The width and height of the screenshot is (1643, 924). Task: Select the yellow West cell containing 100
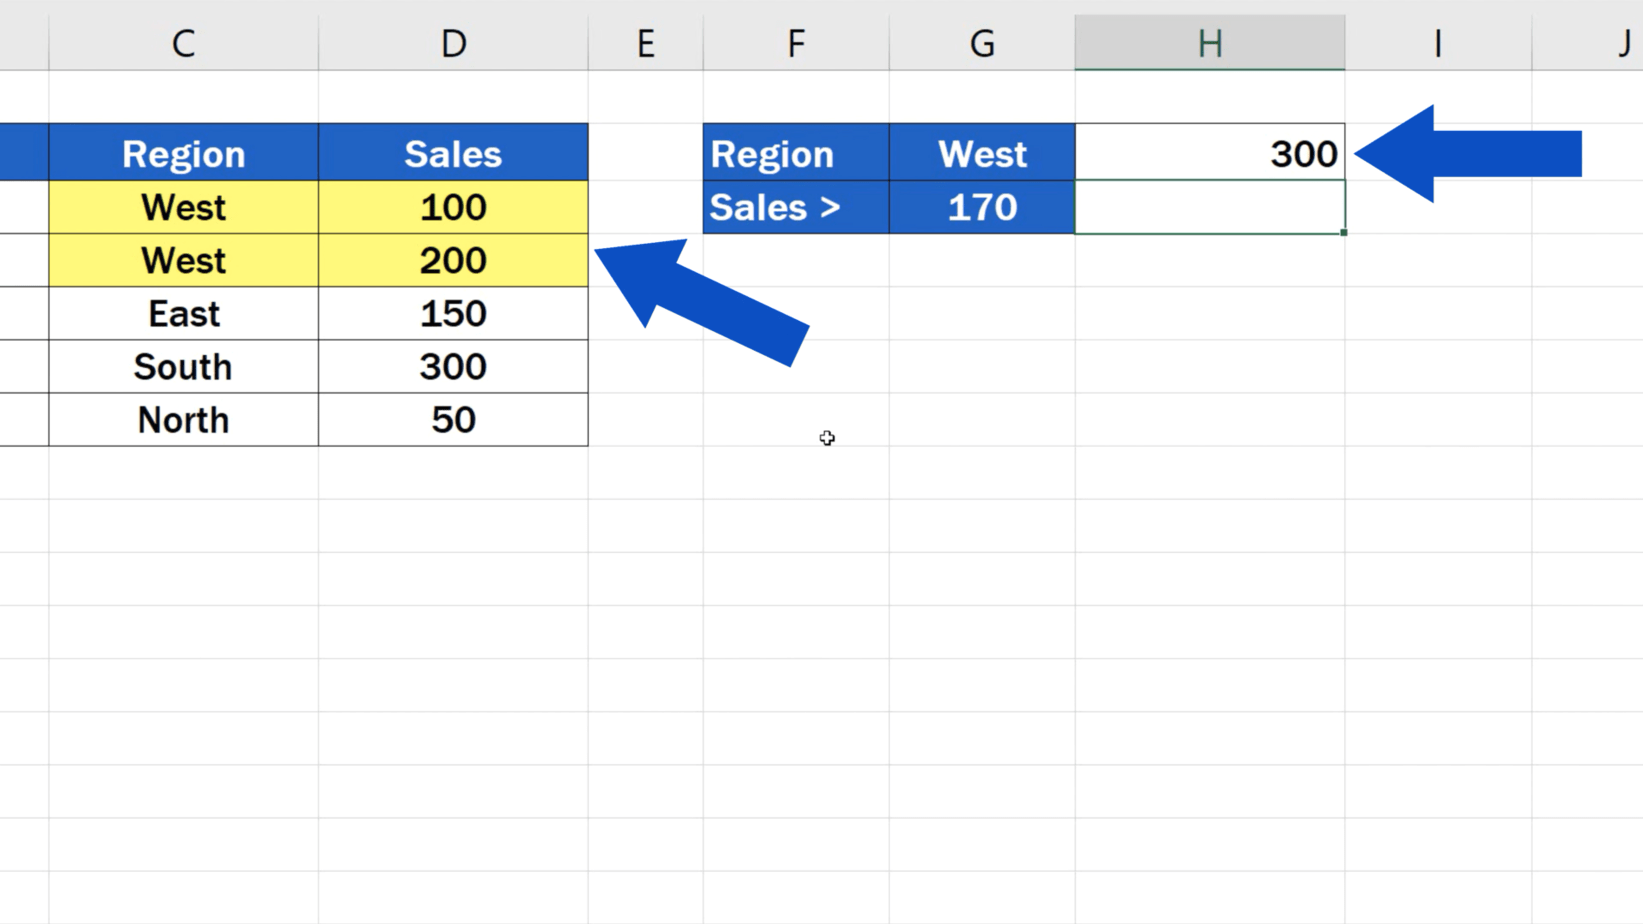pyautogui.click(x=183, y=207)
